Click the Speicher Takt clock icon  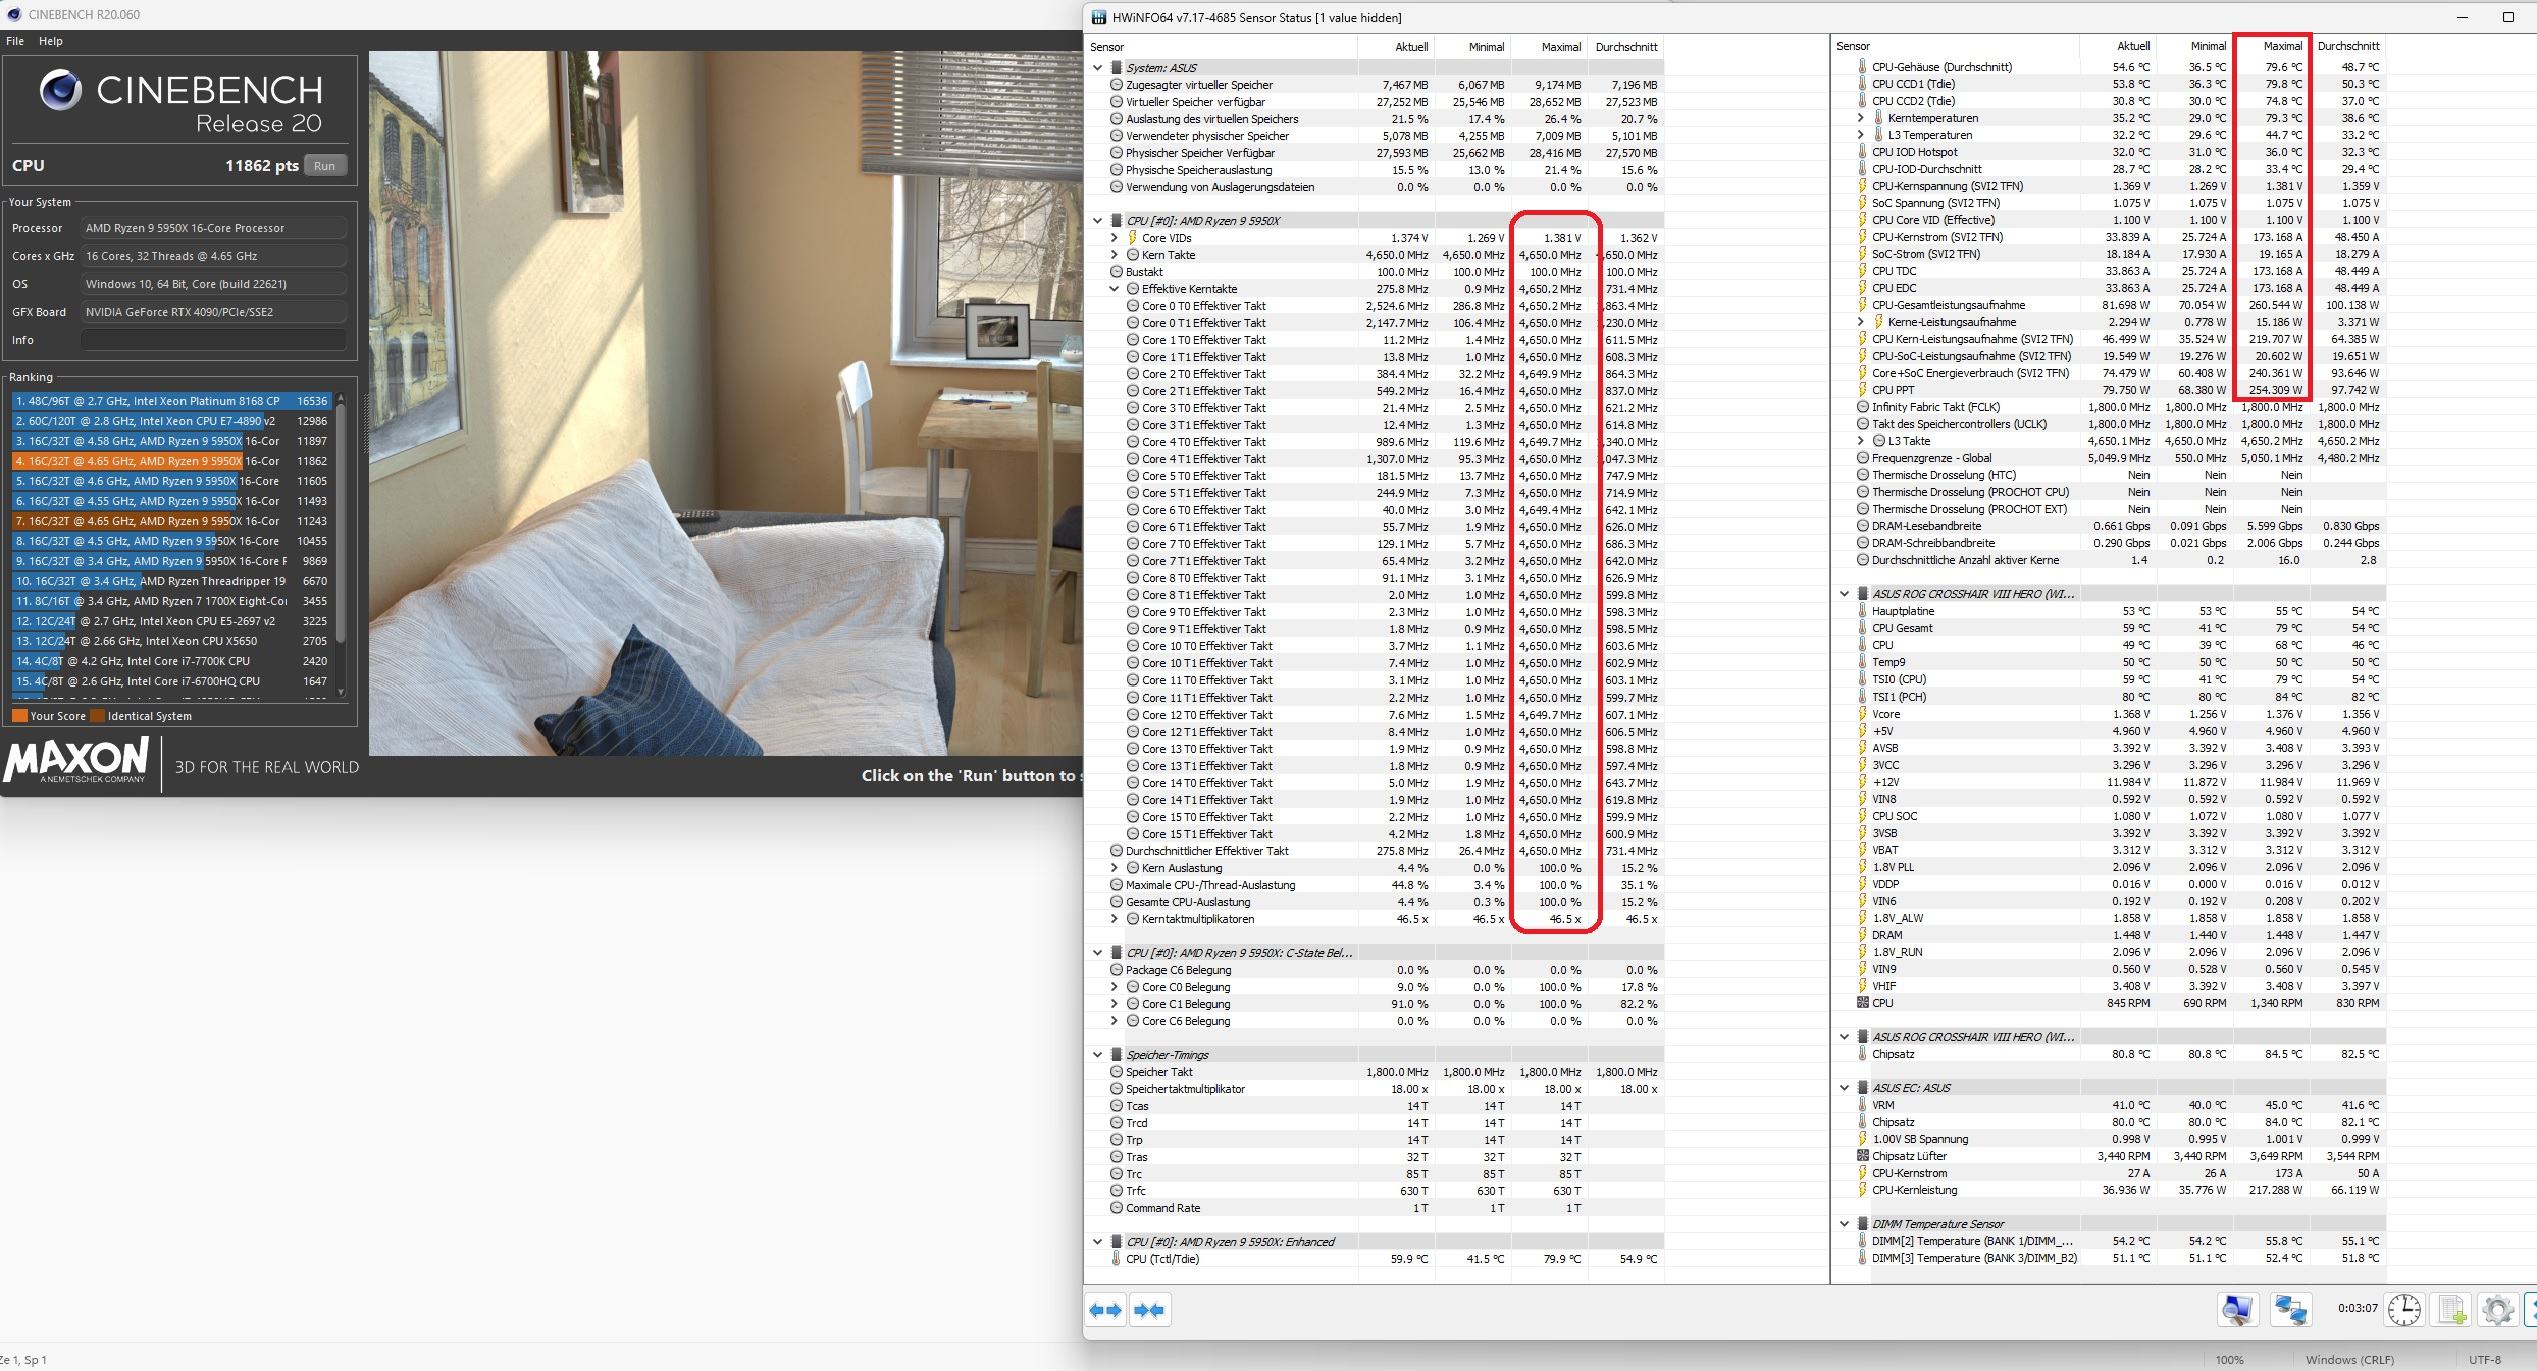[x=1117, y=1072]
